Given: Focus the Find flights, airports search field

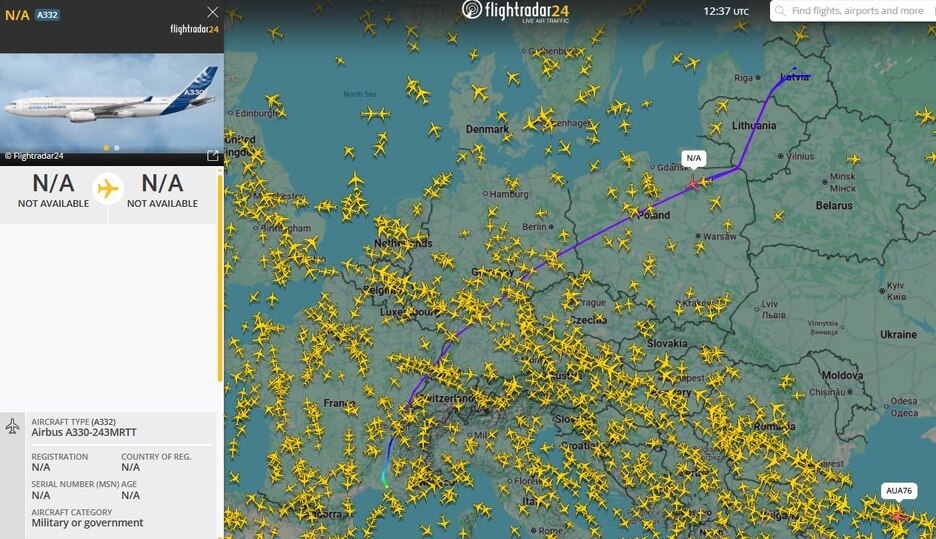Looking at the screenshot, I should coord(854,11).
